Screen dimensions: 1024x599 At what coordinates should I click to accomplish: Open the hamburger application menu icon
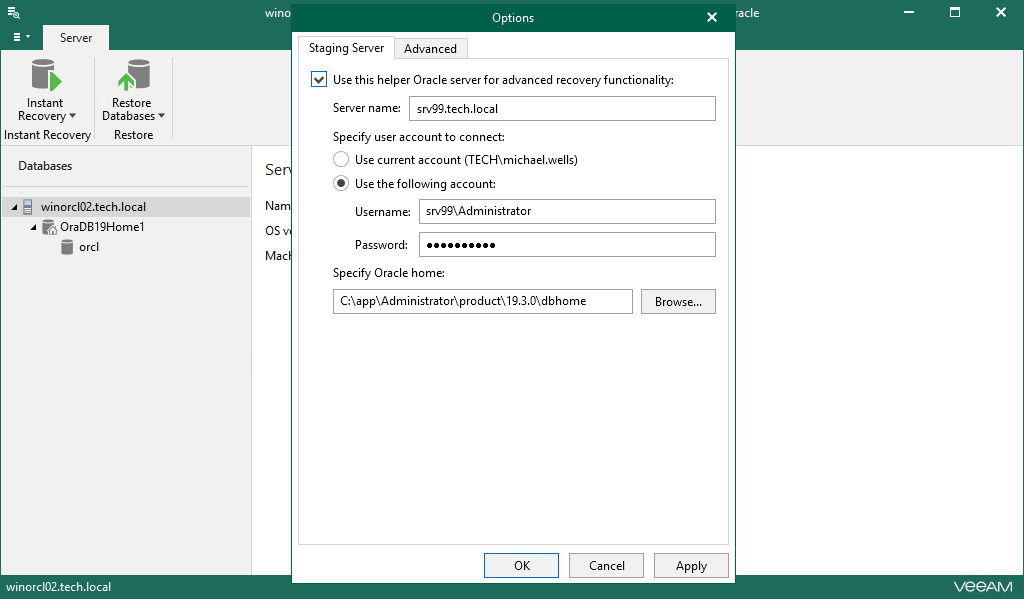click(x=20, y=37)
